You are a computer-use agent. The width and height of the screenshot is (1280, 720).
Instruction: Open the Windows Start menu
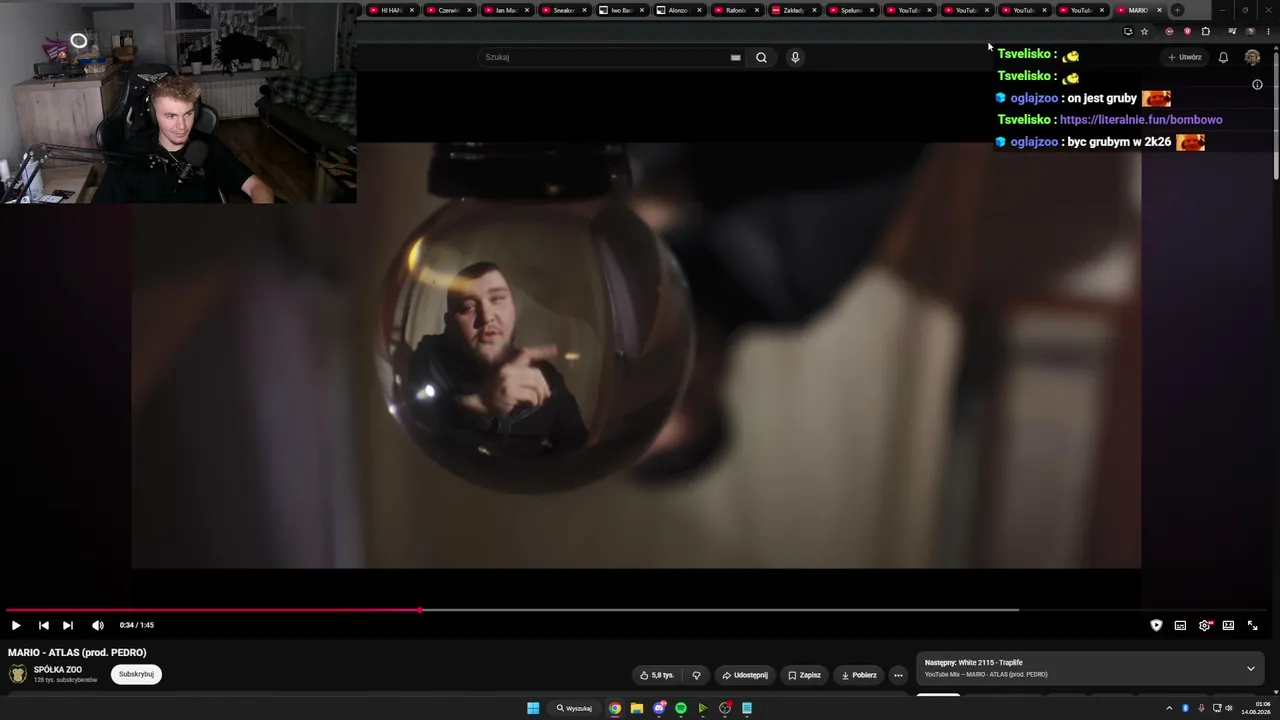click(533, 708)
